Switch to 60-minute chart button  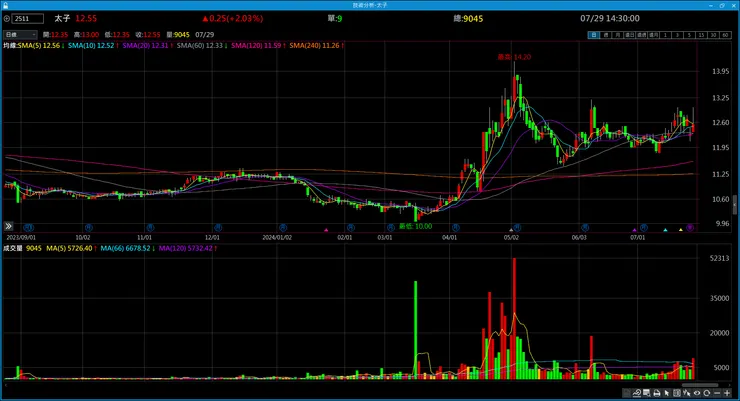coord(725,35)
